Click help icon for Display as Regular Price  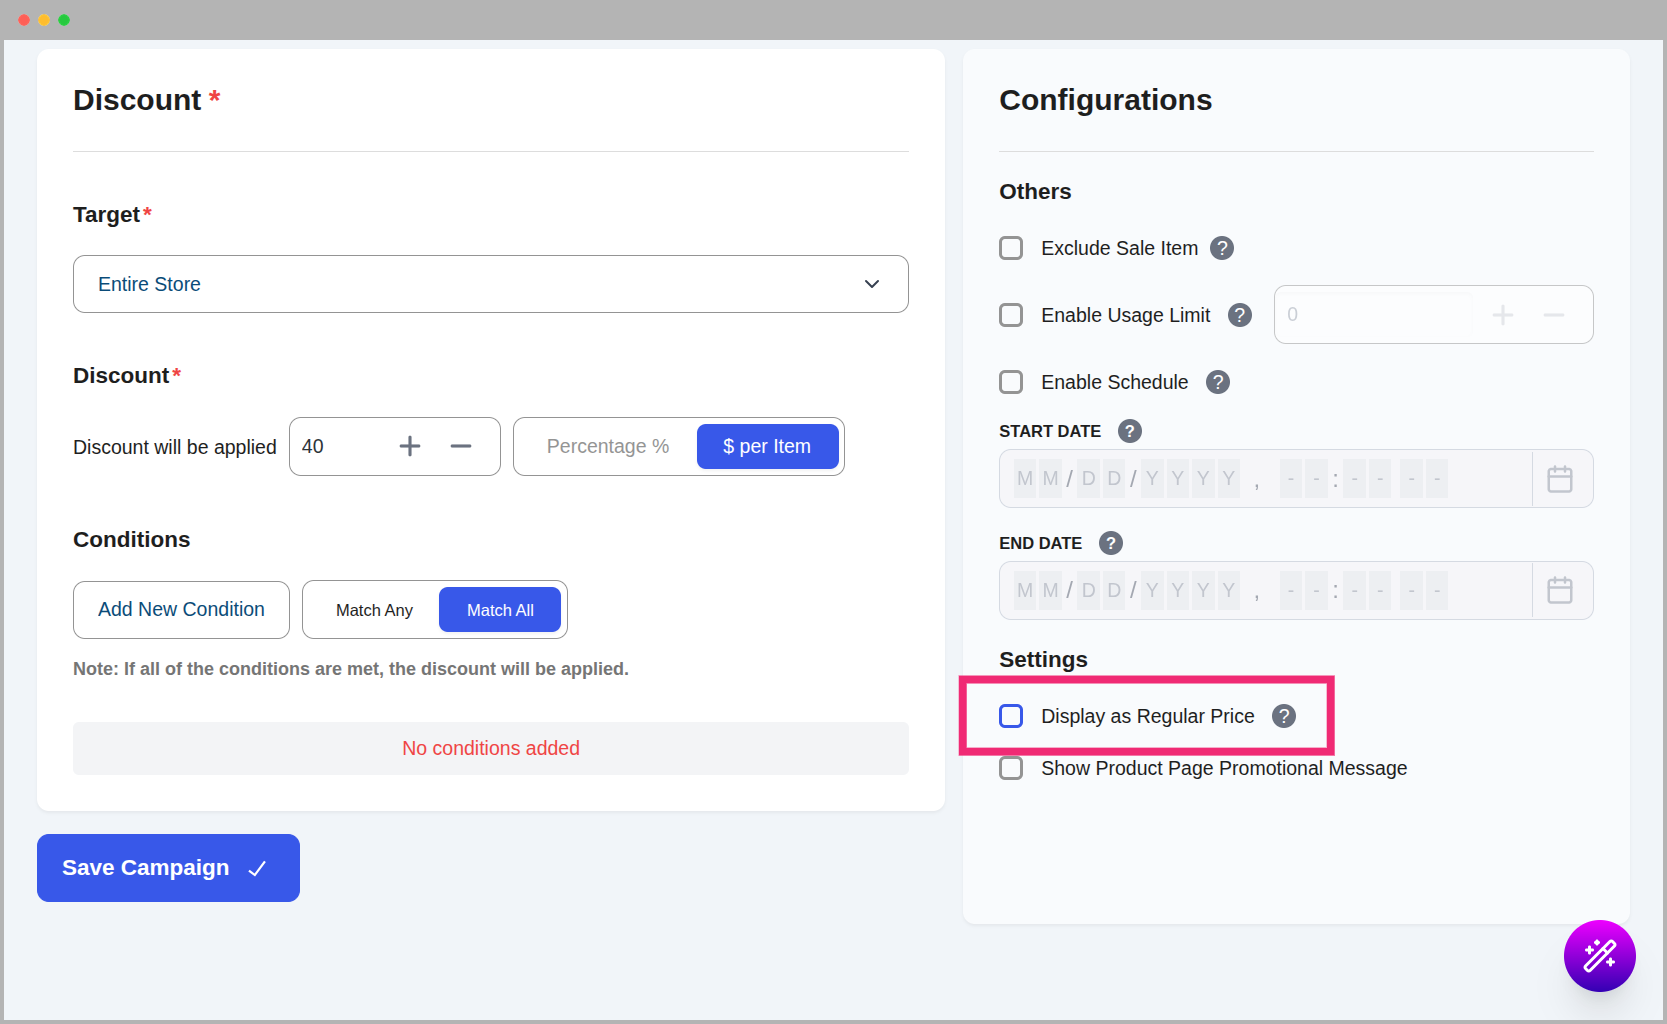tap(1283, 716)
